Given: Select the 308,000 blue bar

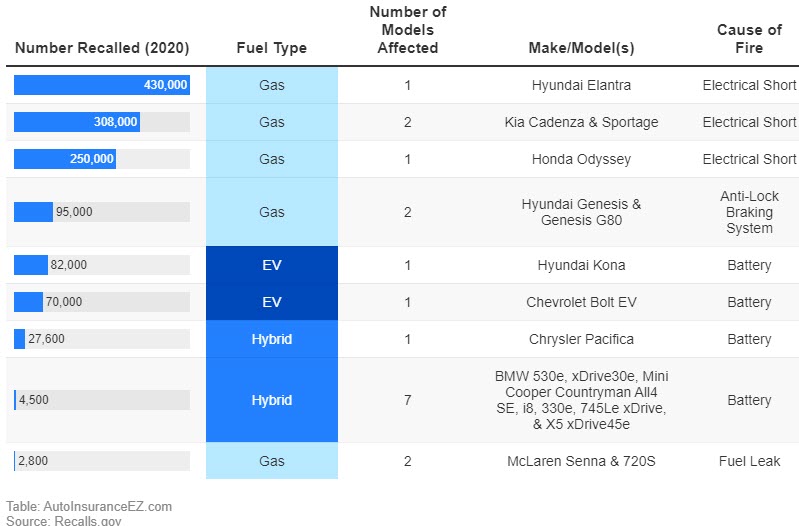Looking at the screenshot, I should [76, 122].
